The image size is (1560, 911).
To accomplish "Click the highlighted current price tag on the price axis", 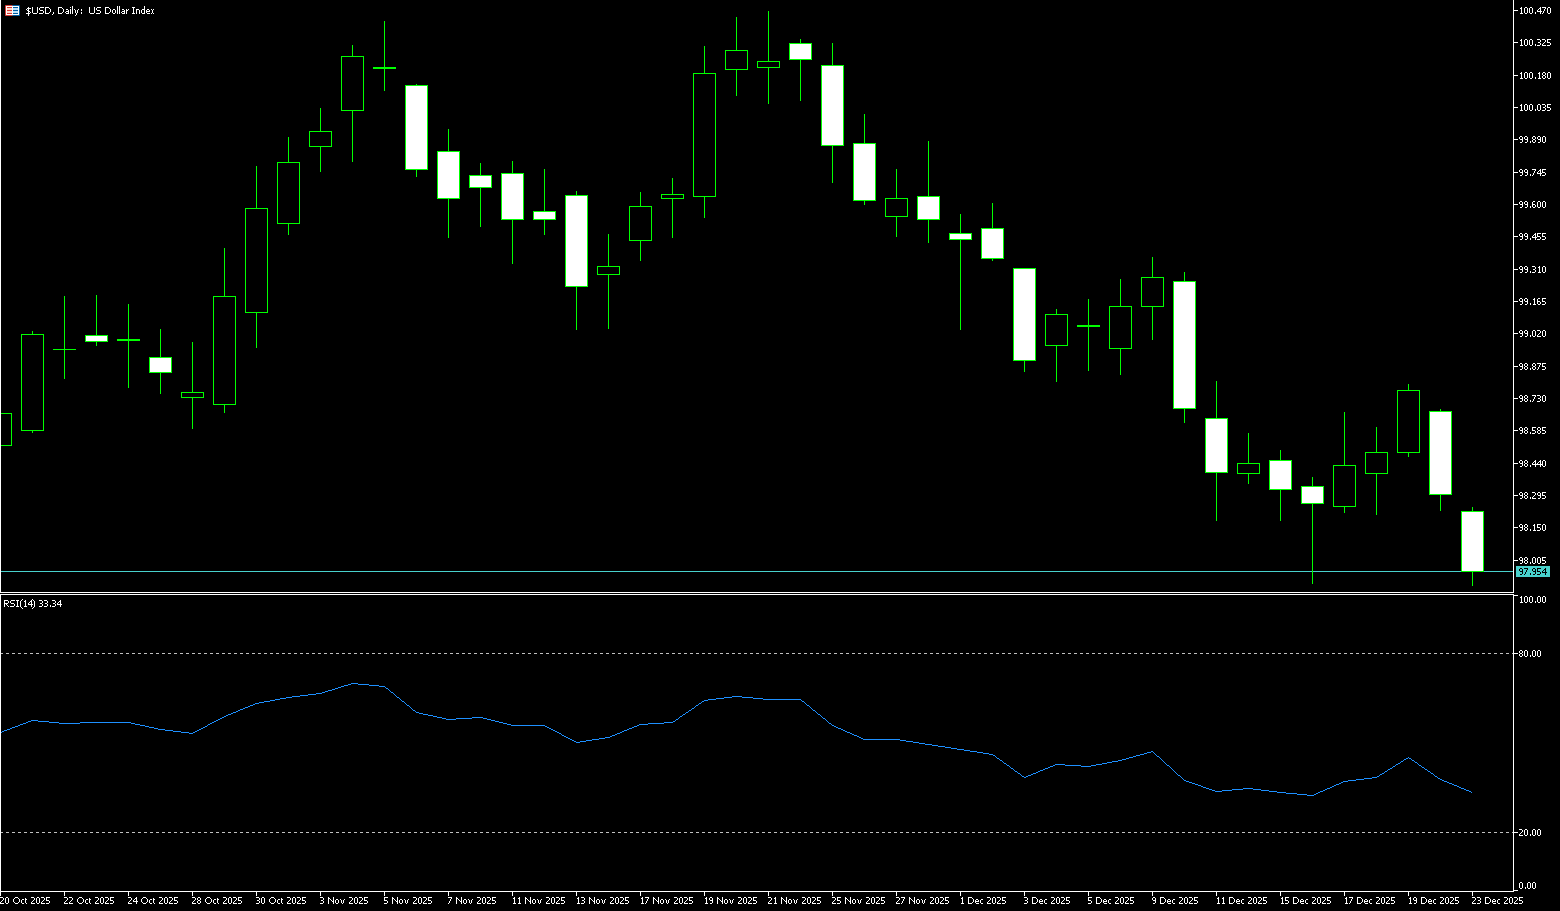I will pyautogui.click(x=1532, y=572).
